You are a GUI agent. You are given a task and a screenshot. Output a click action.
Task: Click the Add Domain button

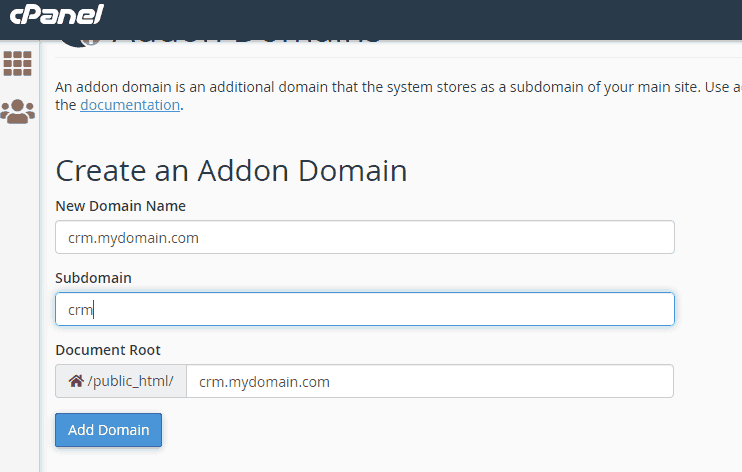click(x=108, y=430)
